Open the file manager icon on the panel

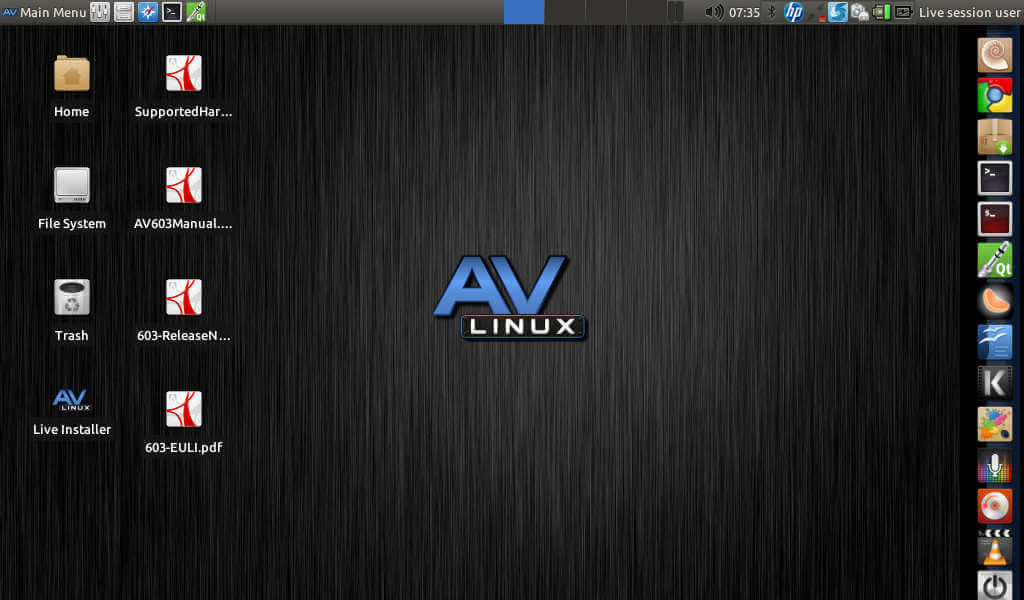click(x=124, y=12)
